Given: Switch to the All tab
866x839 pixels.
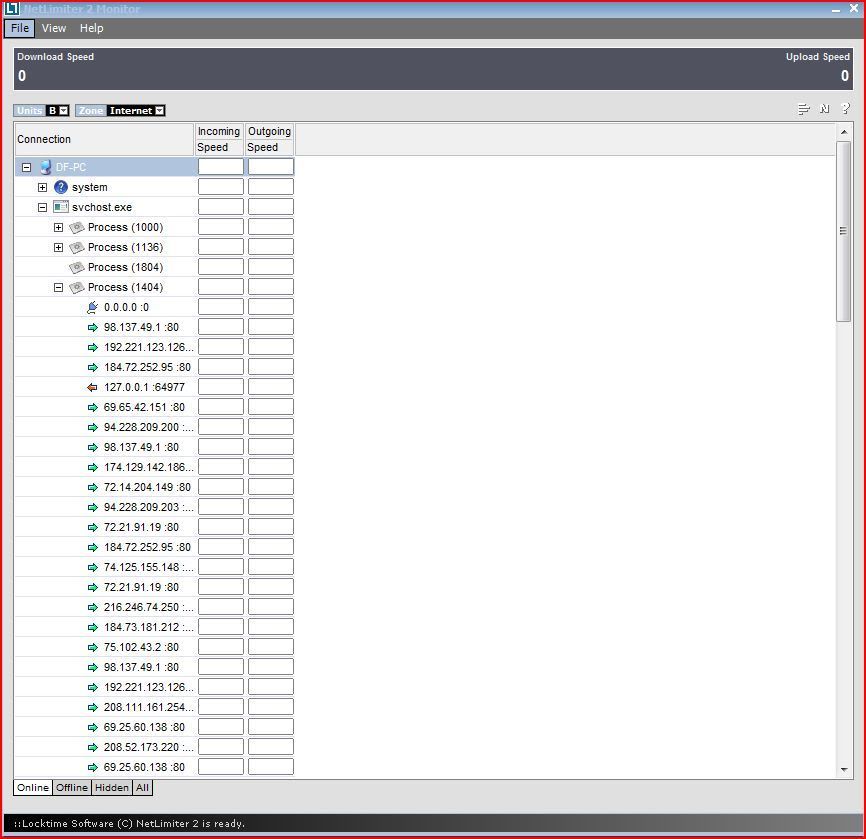Looking at the screenshot, I should [x=142, y=787].
